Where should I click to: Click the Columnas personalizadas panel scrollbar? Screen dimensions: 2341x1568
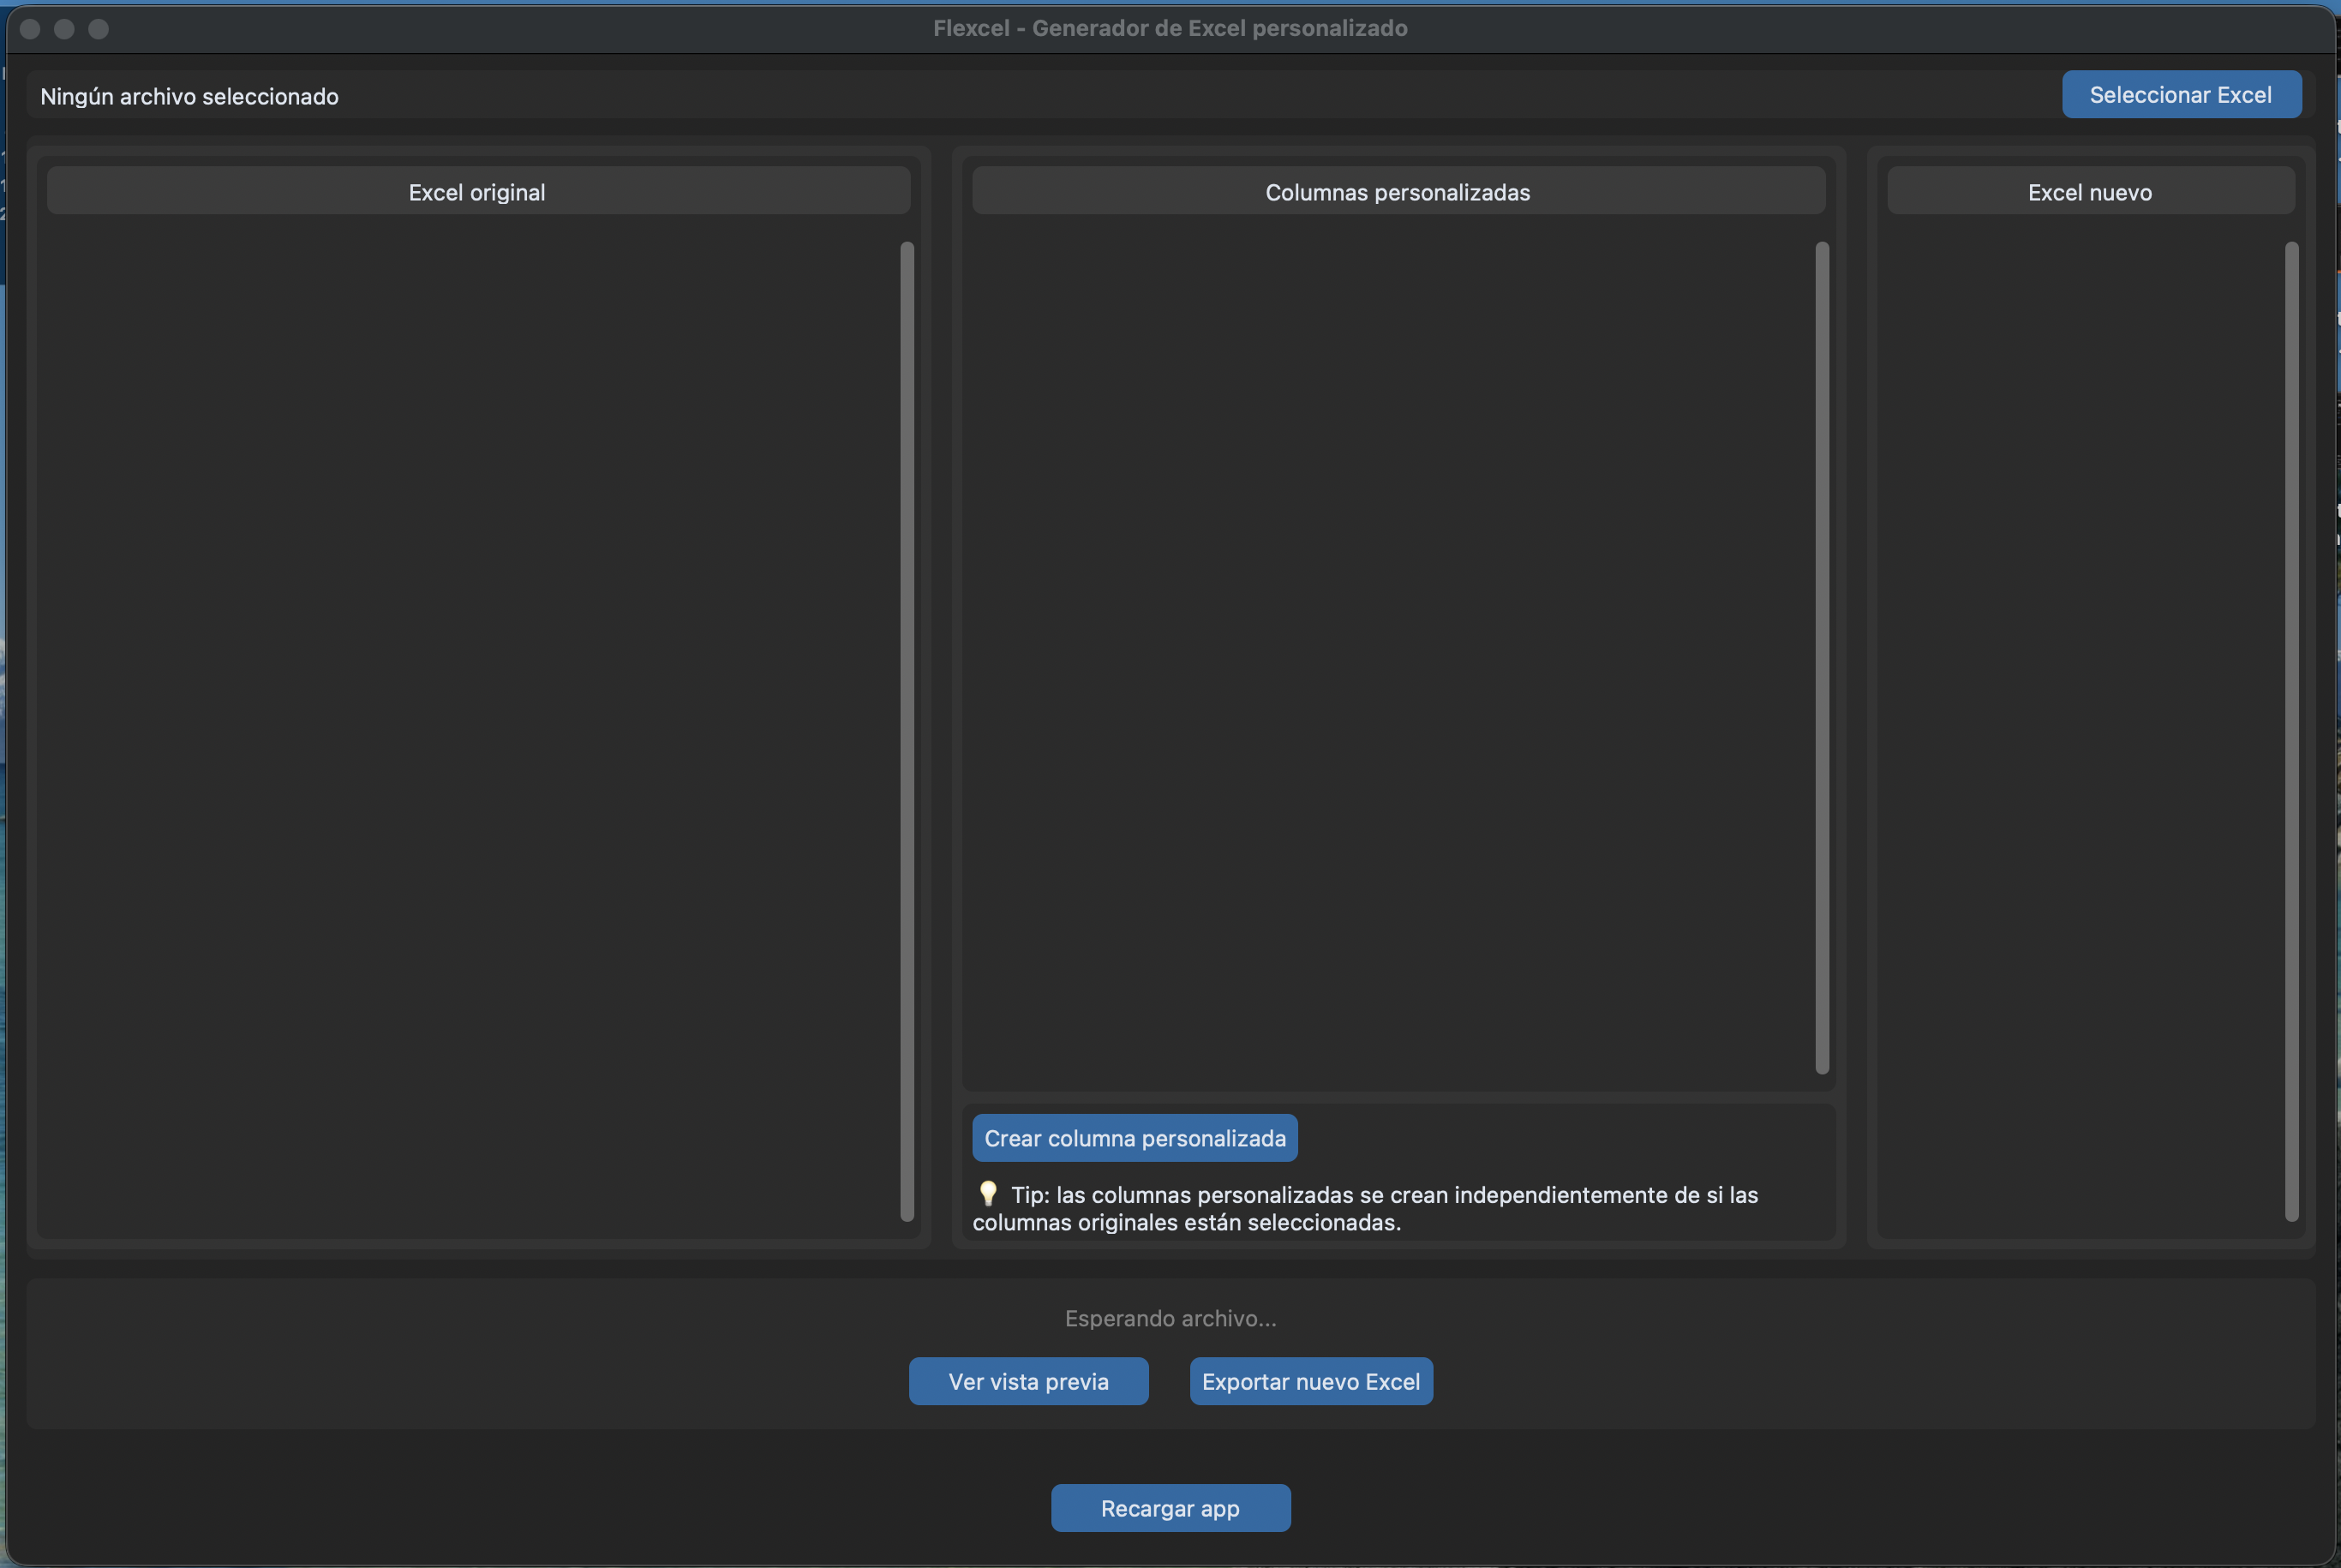(1822, 658)
